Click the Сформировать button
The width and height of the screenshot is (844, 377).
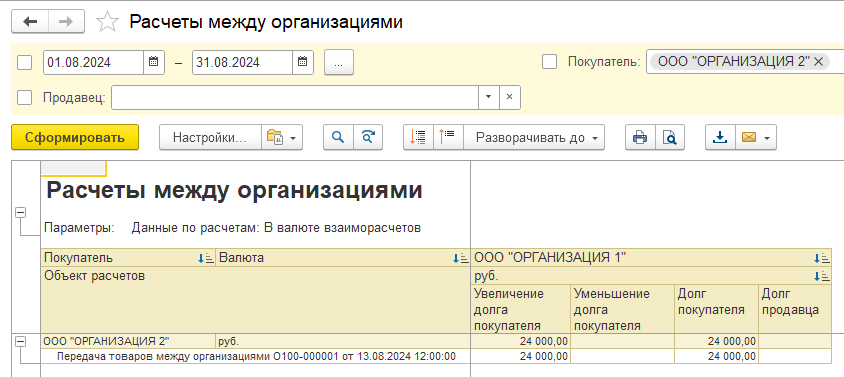point(75,137)
